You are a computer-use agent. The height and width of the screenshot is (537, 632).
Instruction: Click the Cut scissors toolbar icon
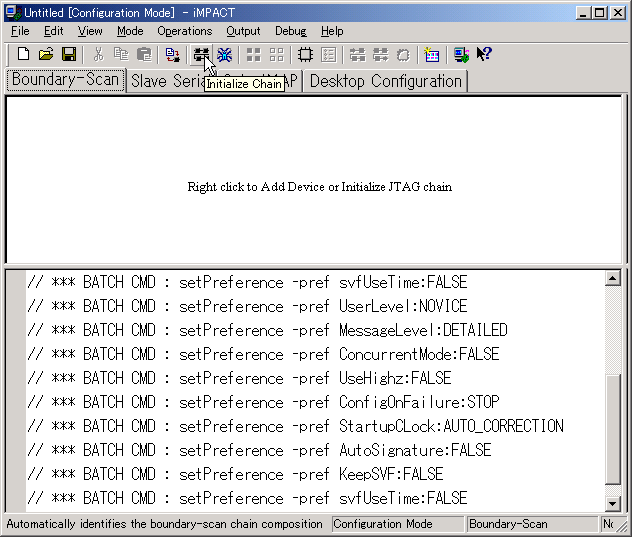[99, 55]
